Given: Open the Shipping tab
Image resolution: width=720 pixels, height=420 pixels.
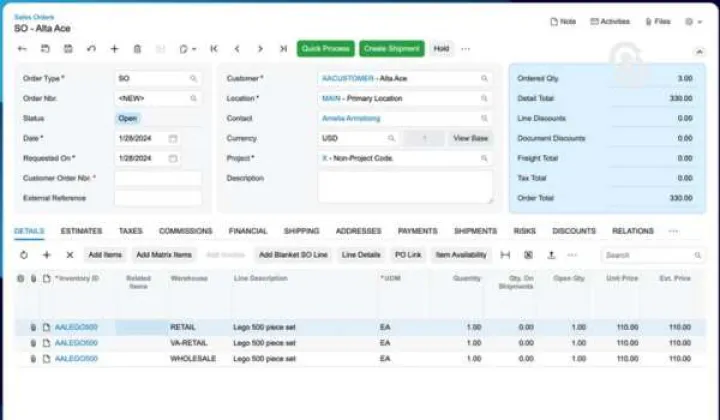Looking at the screenshot, I should 301,231.
